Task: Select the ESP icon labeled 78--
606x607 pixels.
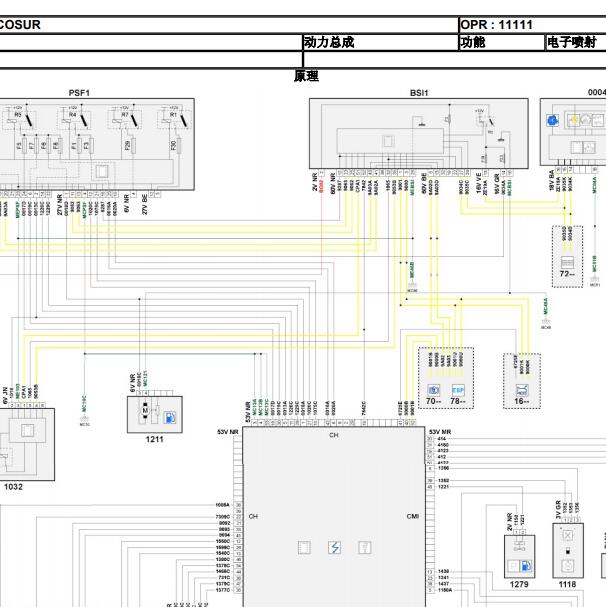Action: click(x=458, y=389)
